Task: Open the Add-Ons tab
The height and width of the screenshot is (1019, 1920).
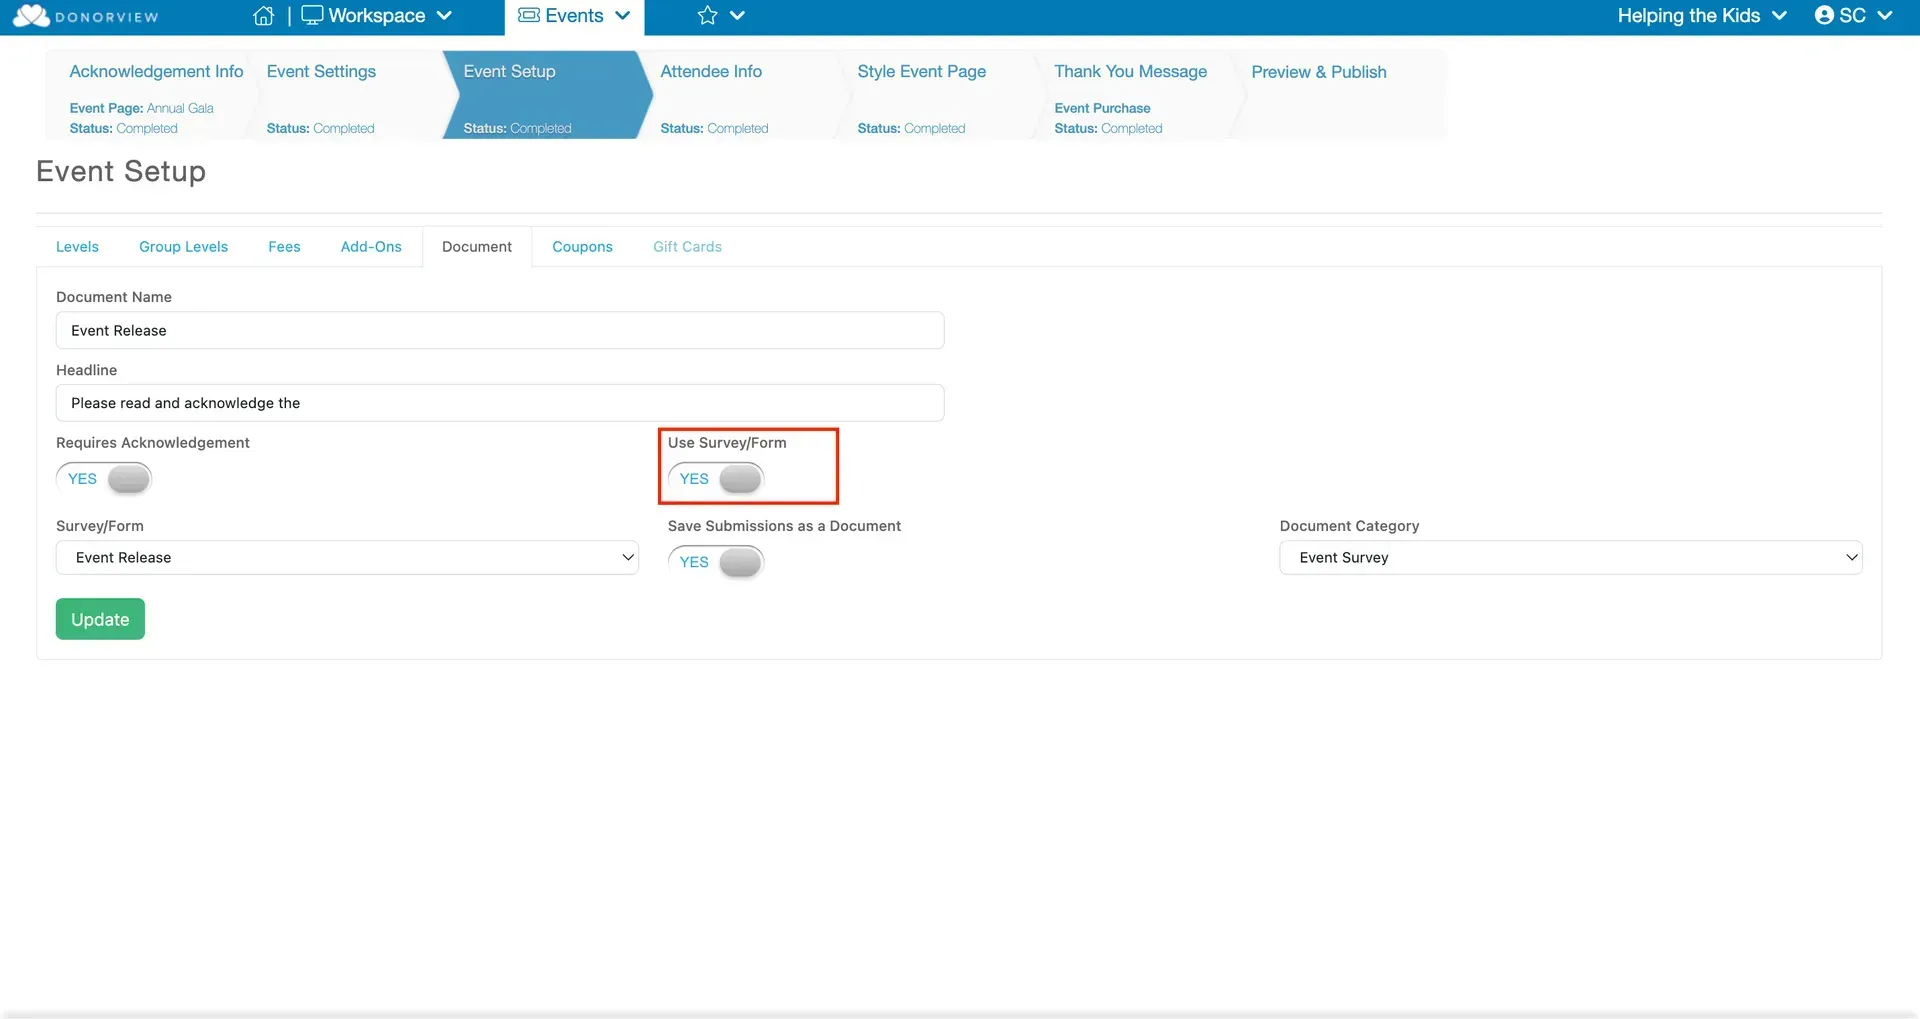Action: pos(371,247)
